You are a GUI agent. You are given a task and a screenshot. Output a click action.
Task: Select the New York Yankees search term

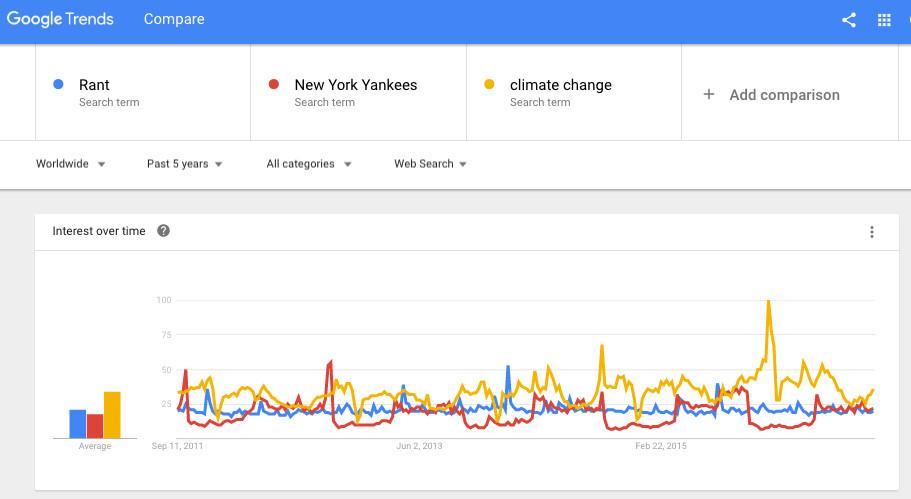355,85
